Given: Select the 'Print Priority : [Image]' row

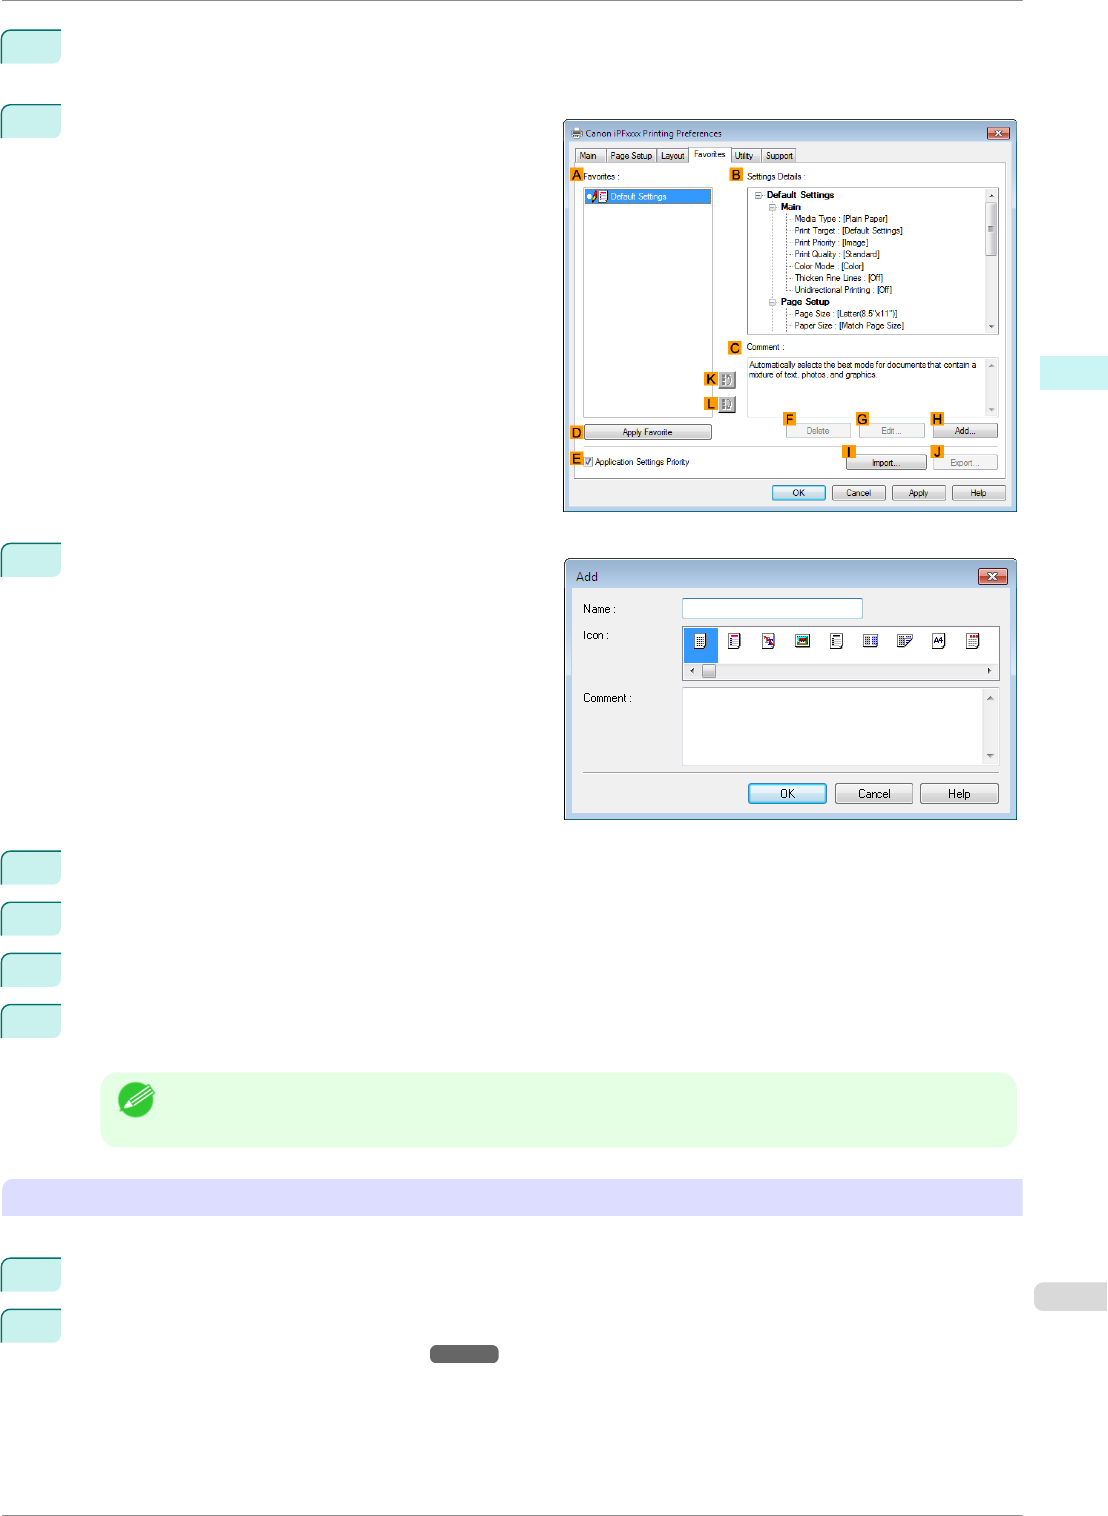Looking at the screenshot, I should point(831,243).
